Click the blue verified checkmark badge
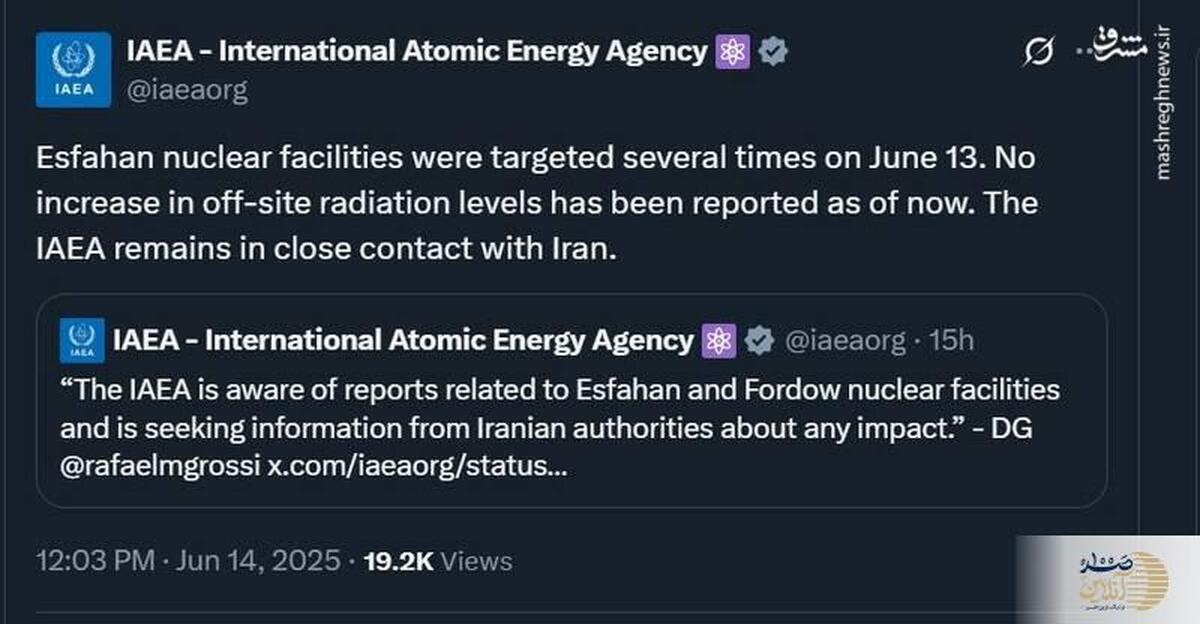The height and width of the screenshot is (624, 1200). pyautogui.click(x=771, y=52)
